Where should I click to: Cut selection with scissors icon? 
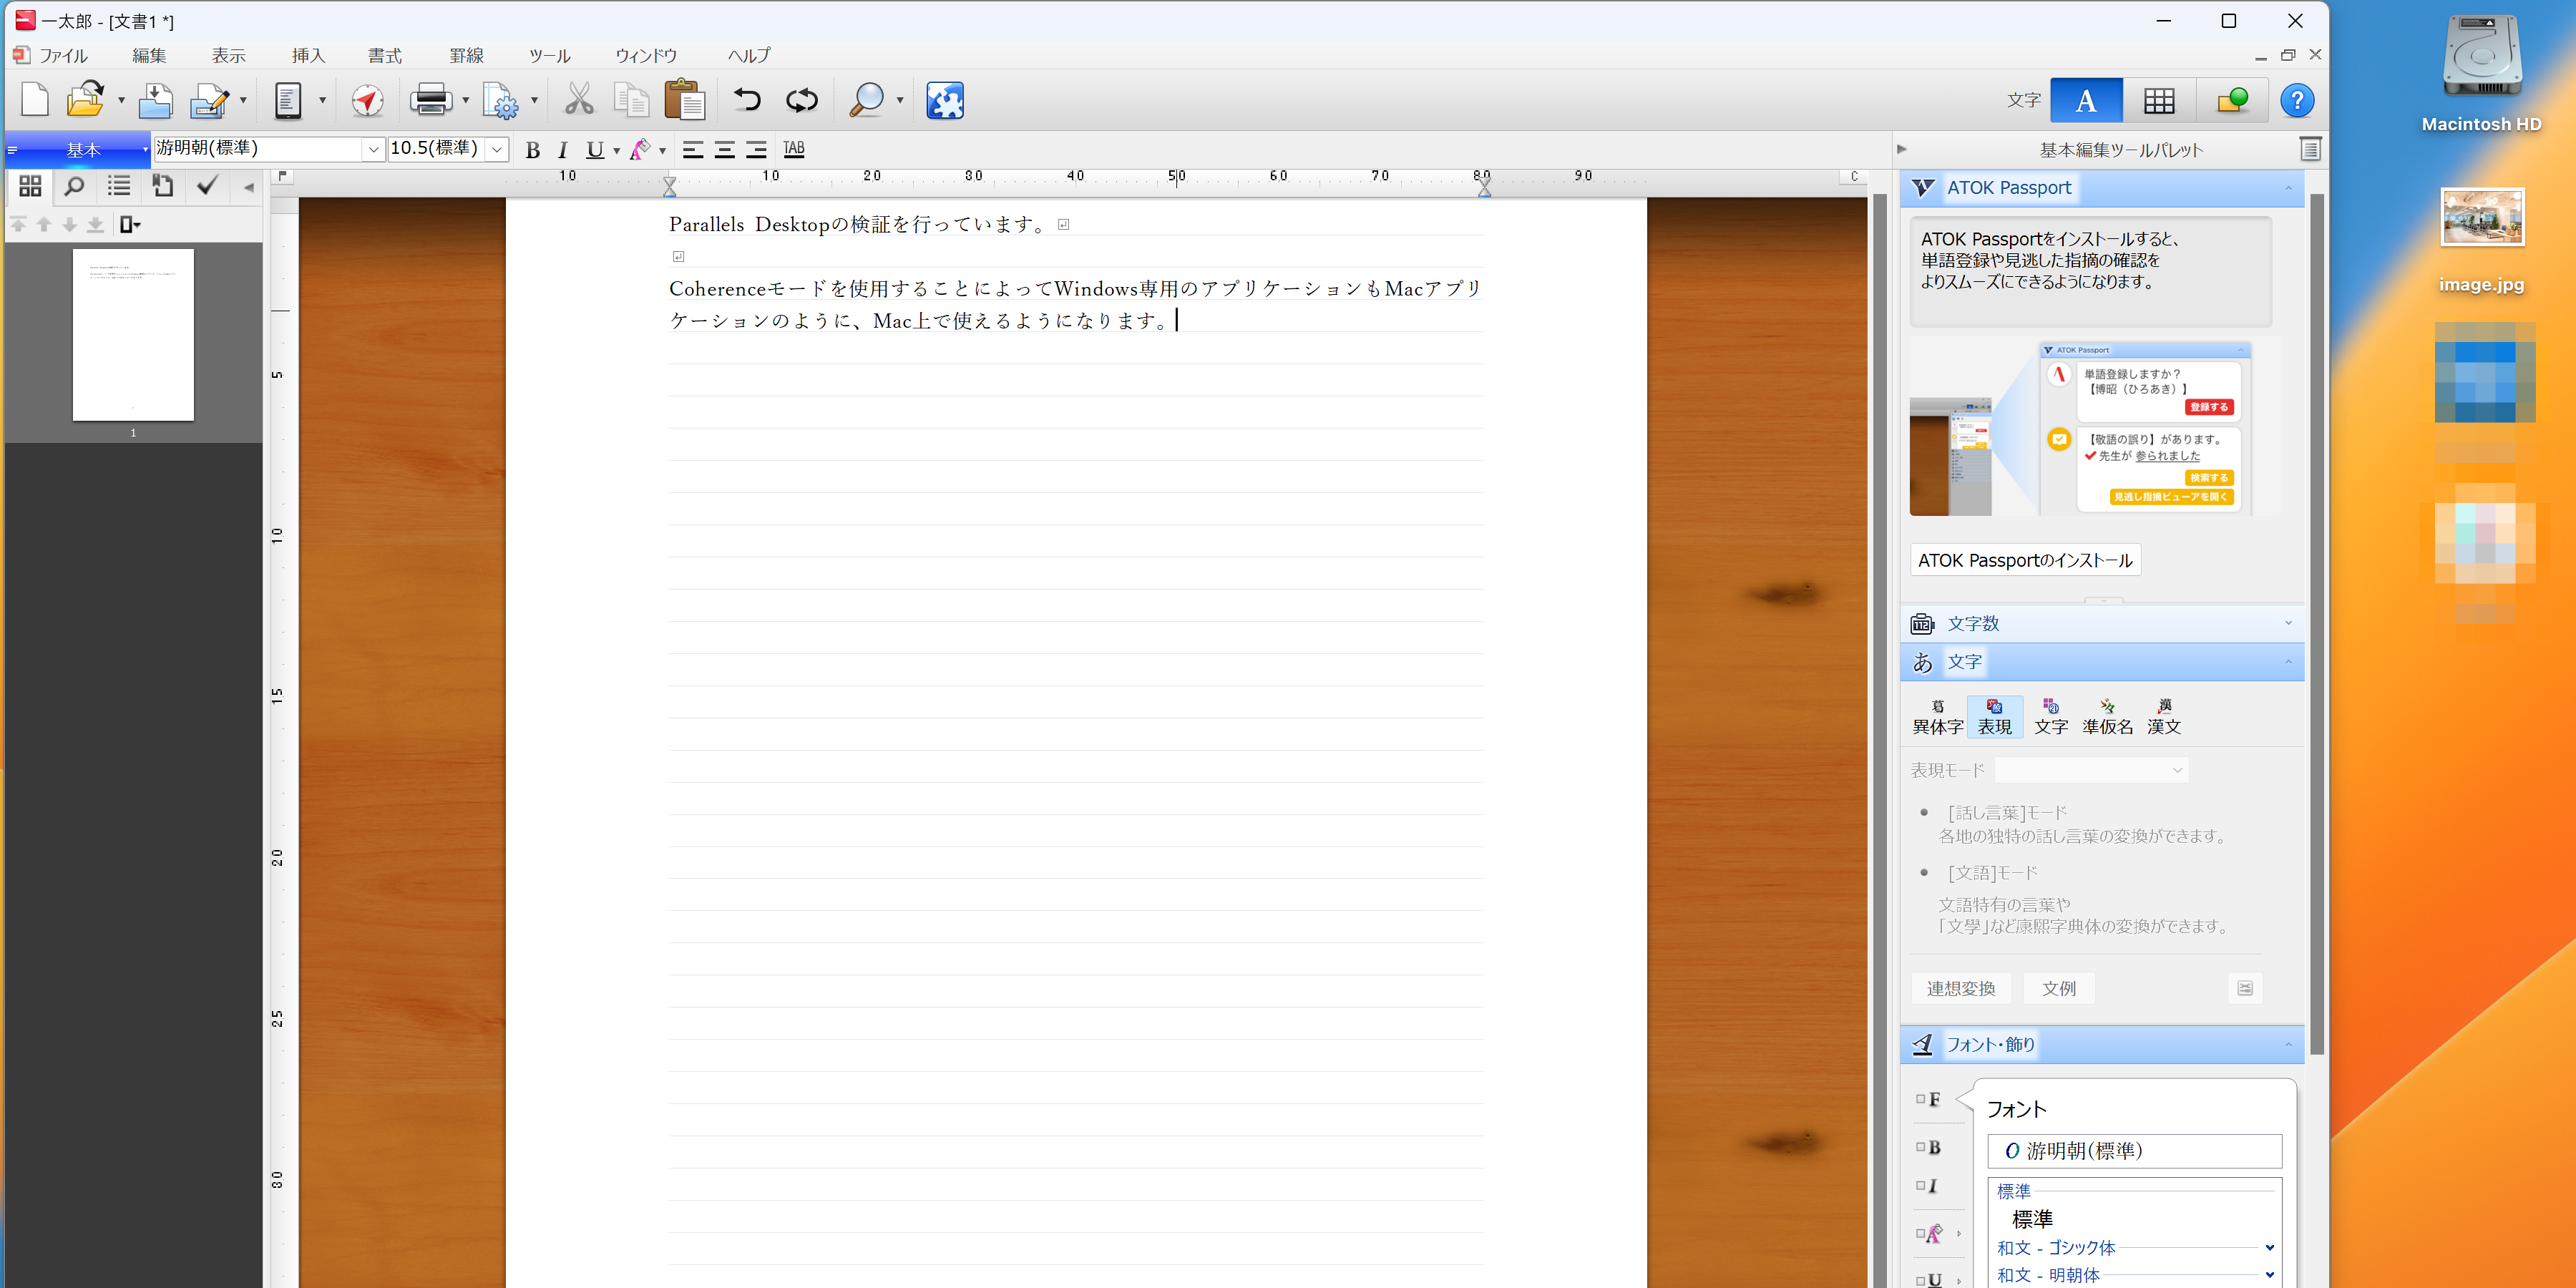[x=579, y=100]
